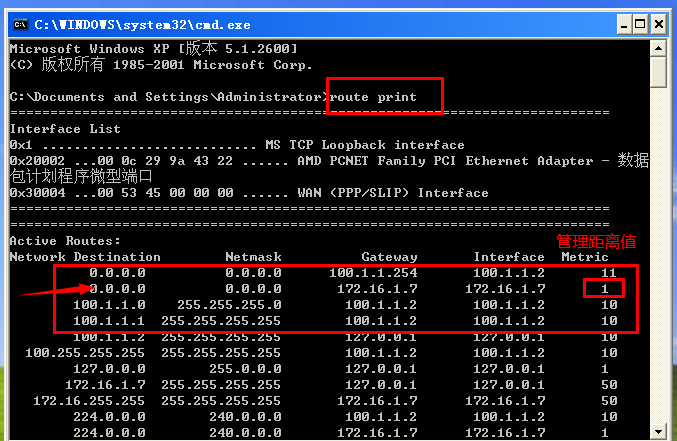
Task: Maximize the cmd.exe window
Action: click(640, 24)
